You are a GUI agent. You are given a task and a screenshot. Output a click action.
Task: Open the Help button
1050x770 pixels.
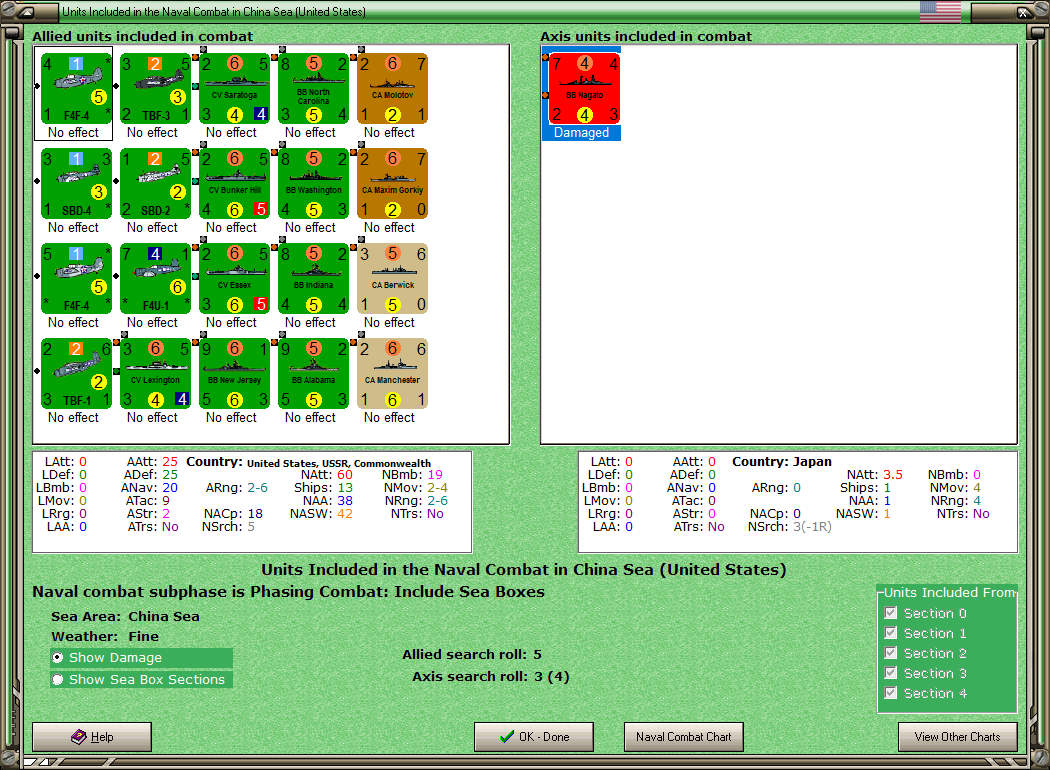pyautogui.click(x=92, y=737)
